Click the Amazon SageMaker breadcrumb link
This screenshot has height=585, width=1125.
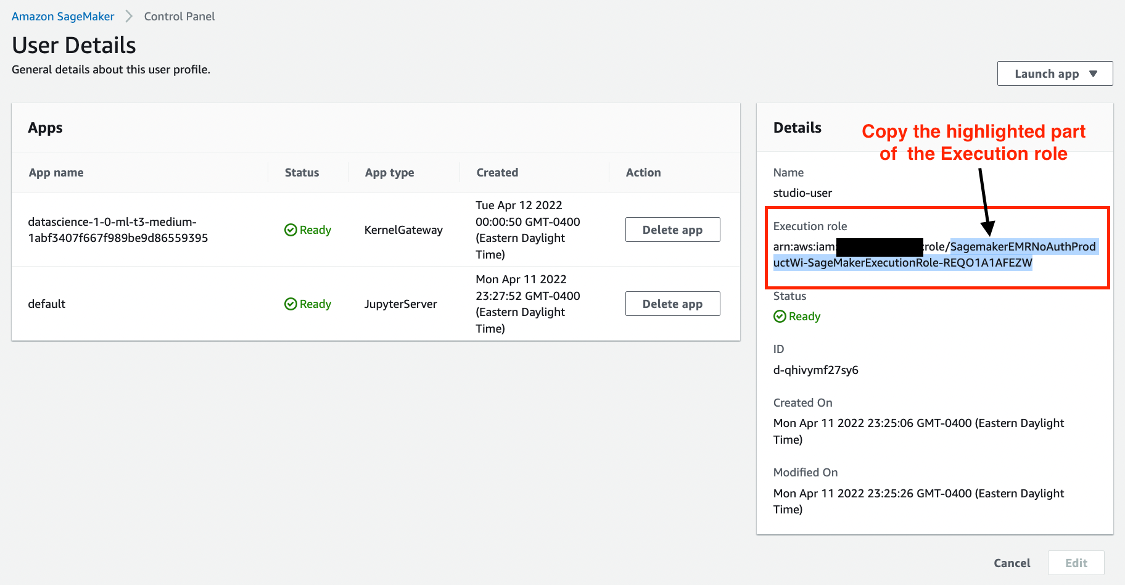(x=62, y=17)
